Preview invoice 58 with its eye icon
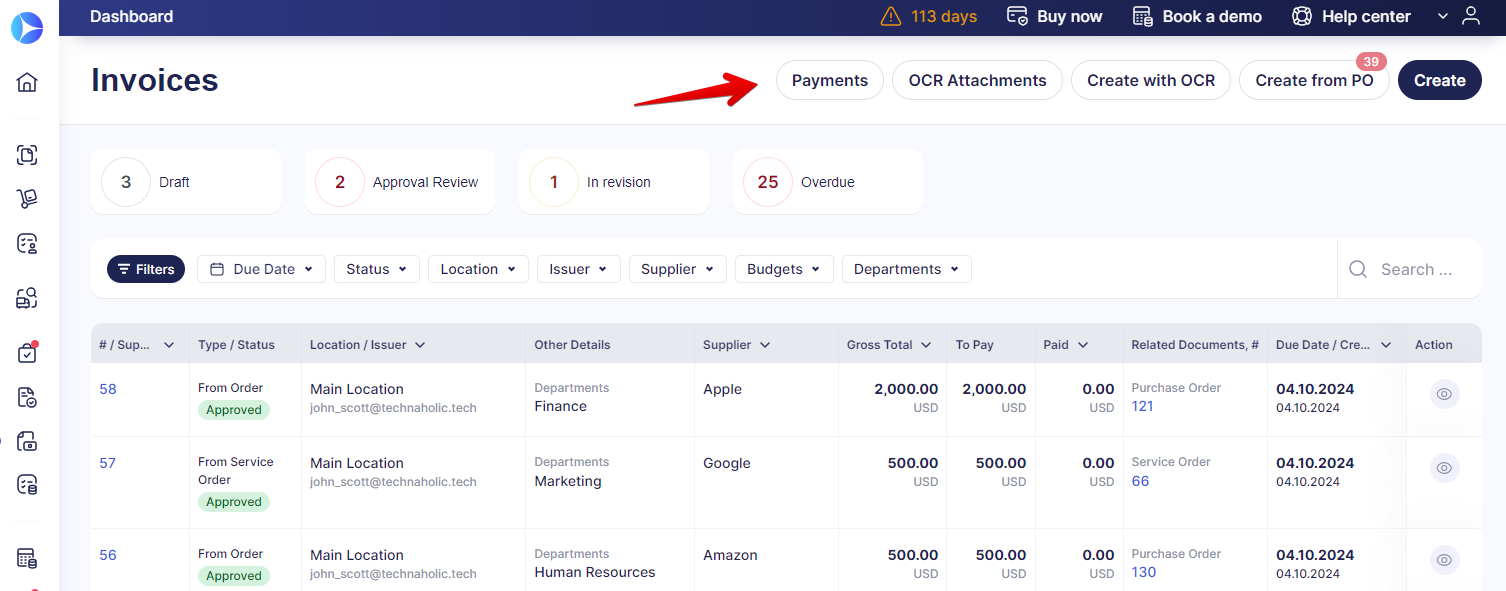 [1443, 394]
